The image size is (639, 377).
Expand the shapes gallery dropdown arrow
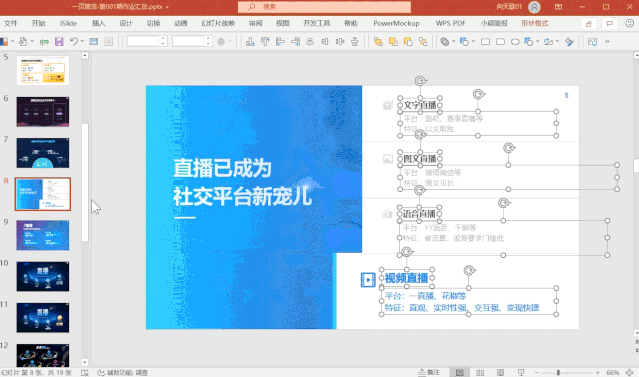[x=538, y=42]
